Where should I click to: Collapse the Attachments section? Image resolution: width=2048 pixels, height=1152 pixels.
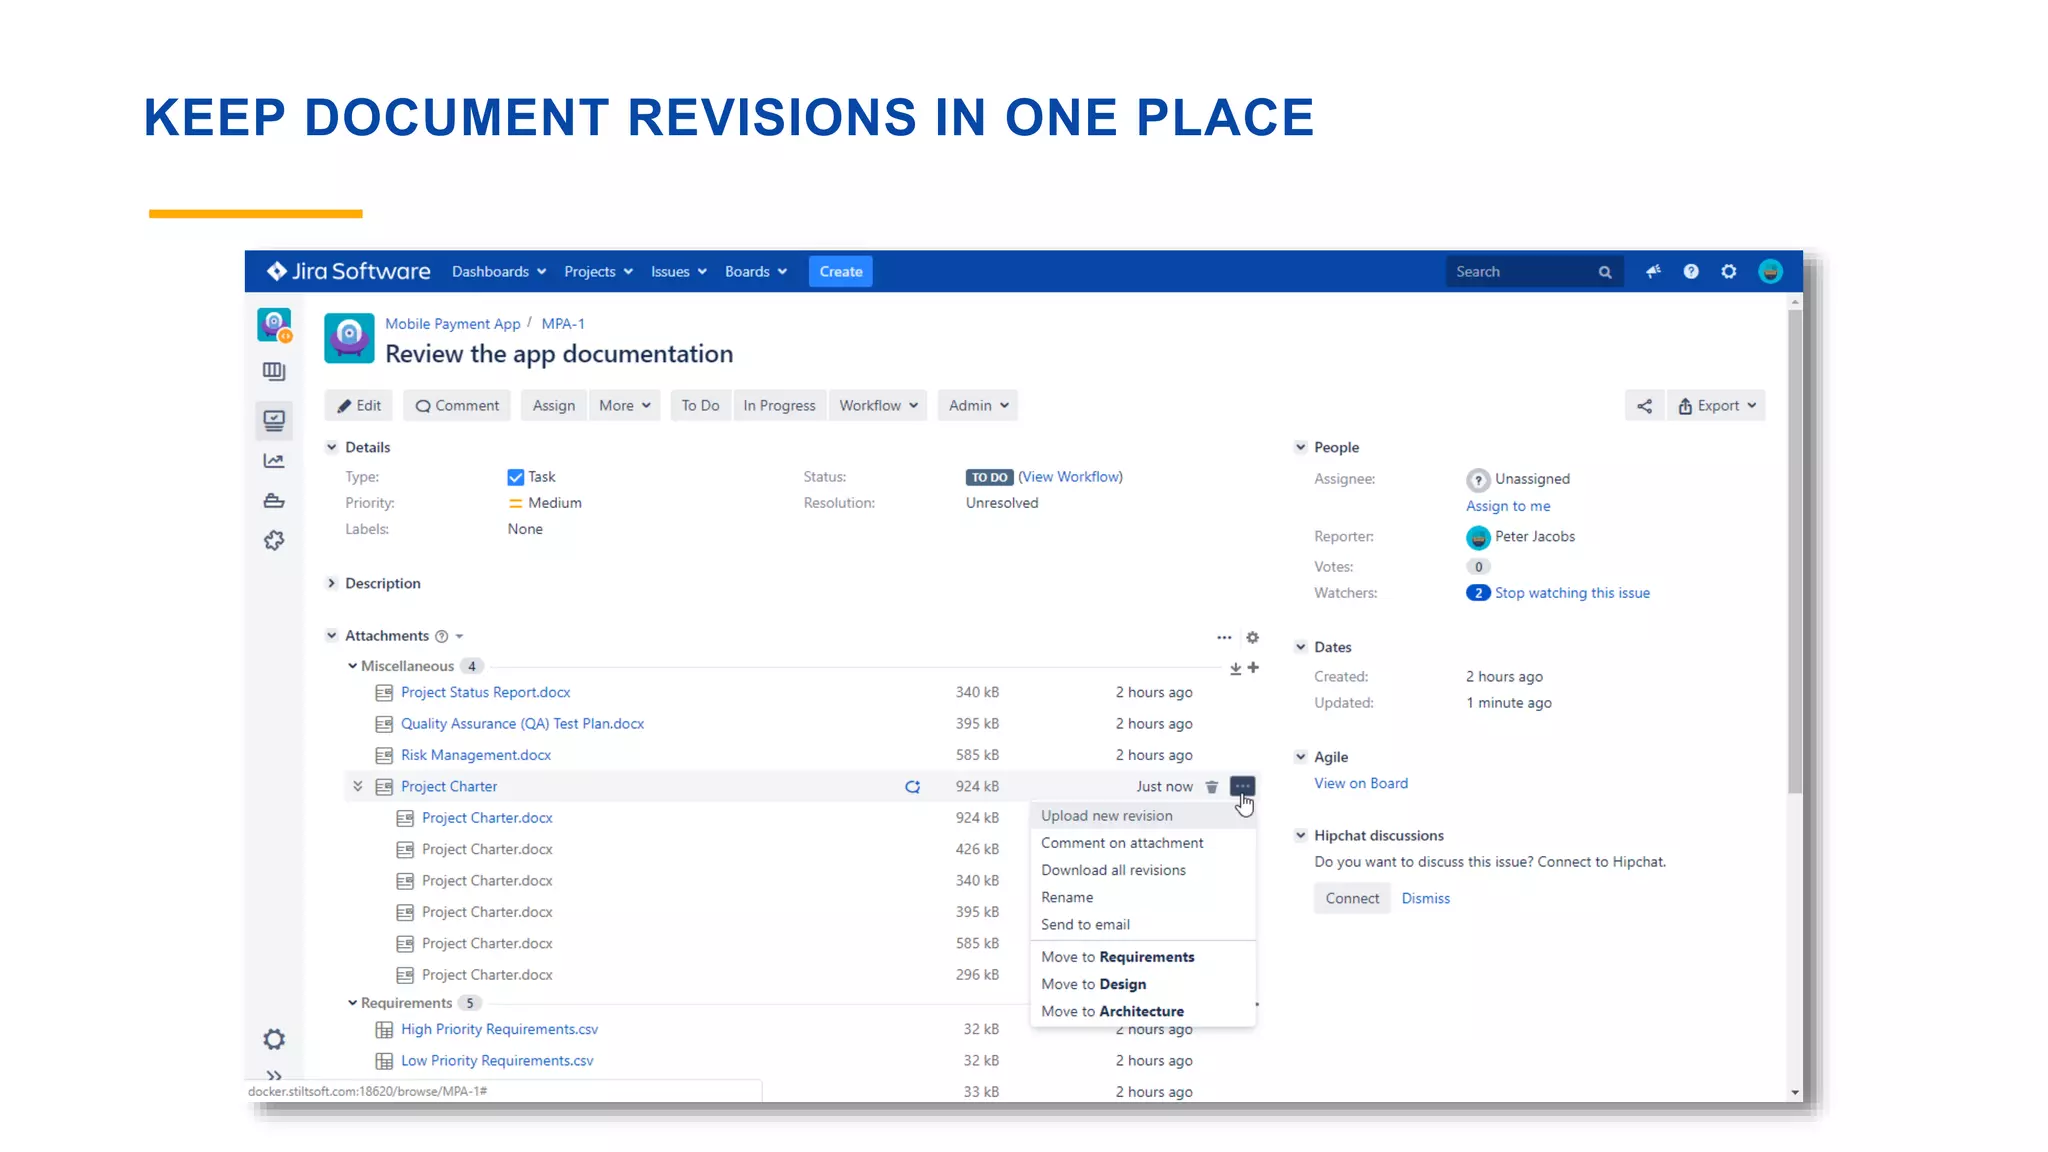click(331, 635)
